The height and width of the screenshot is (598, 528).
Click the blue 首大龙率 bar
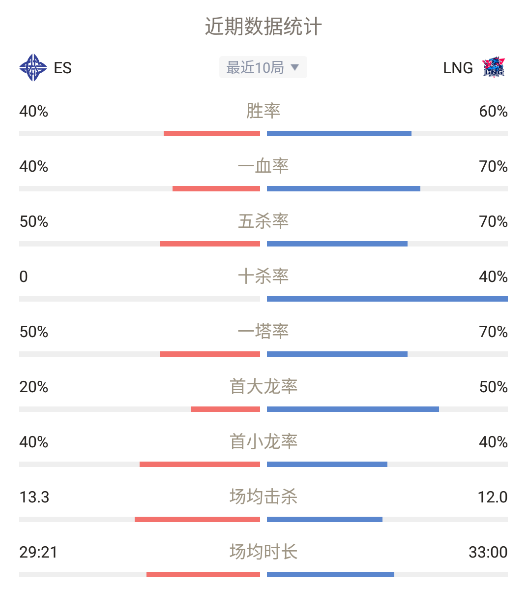pos(353,409)
